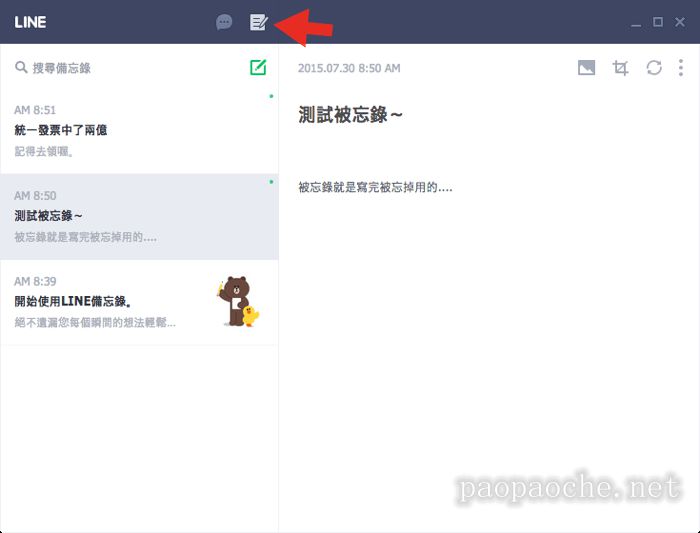Click the date 2015.07.30 8:50 AM
The width and height of the screenshot is (700, 533).
click(349, 68)
